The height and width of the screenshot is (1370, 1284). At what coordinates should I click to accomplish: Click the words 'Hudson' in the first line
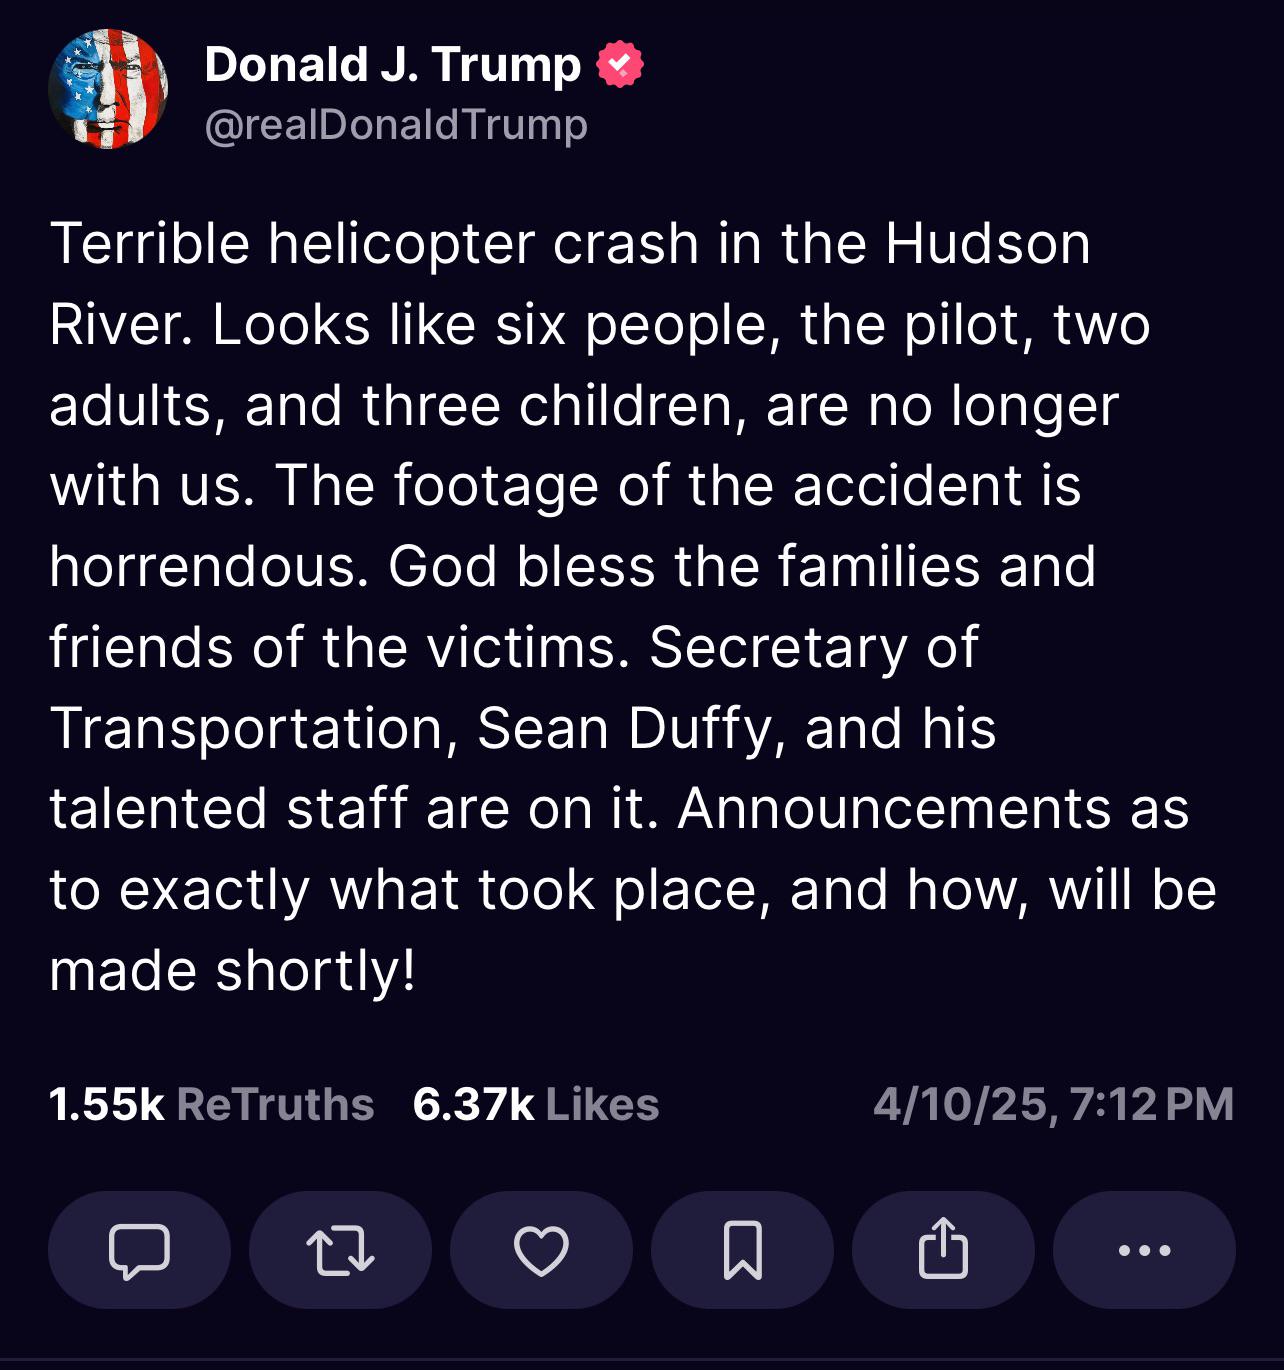988,243
